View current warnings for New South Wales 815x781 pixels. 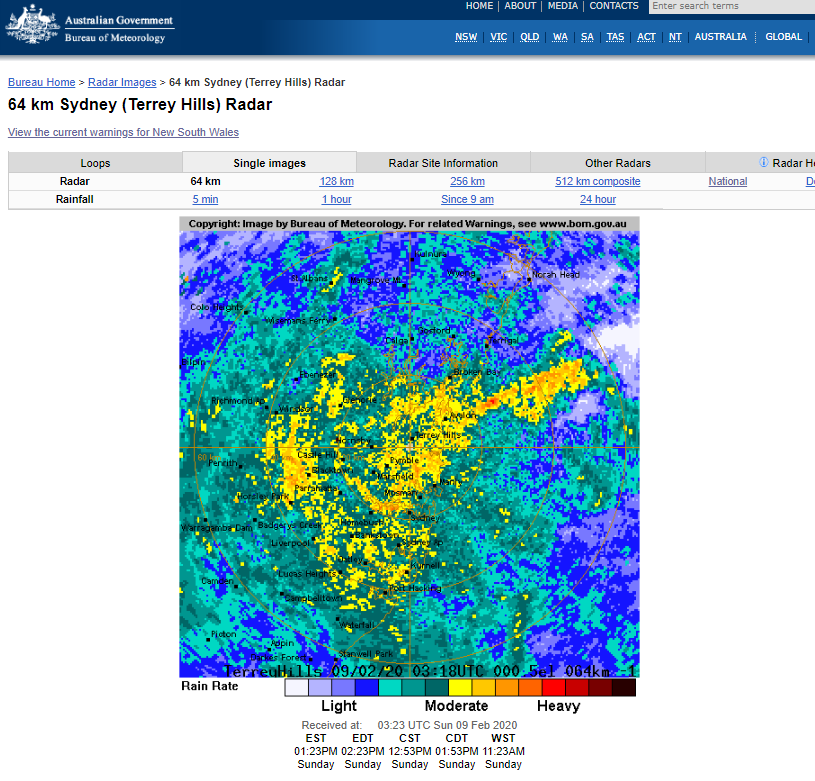click(x=123, y=132)
